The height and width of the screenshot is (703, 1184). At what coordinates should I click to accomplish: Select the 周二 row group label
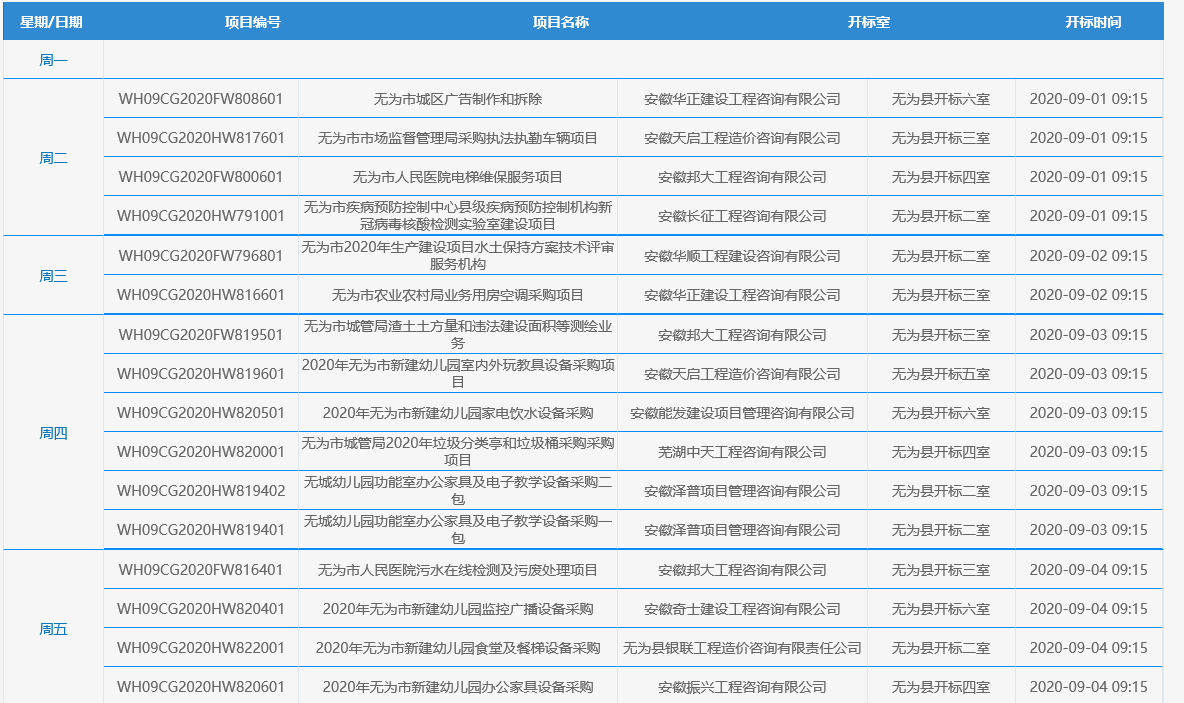pos(53,158)
